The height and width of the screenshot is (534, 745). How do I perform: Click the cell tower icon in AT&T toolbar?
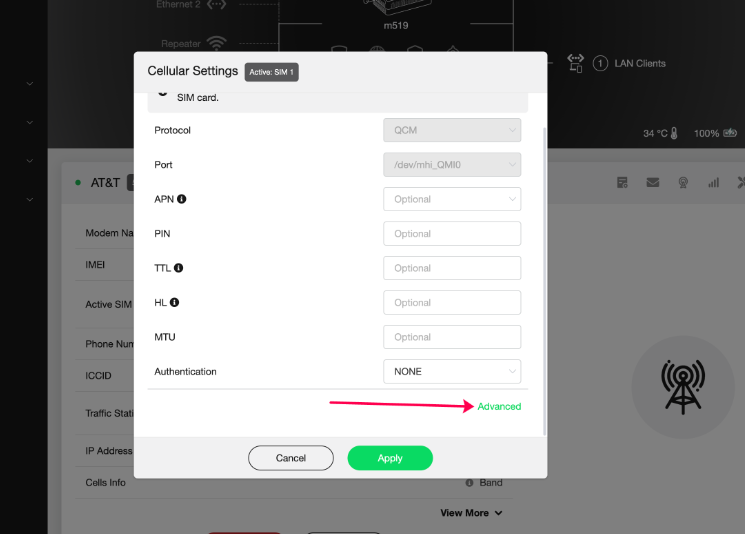click(x=683, y=182)
